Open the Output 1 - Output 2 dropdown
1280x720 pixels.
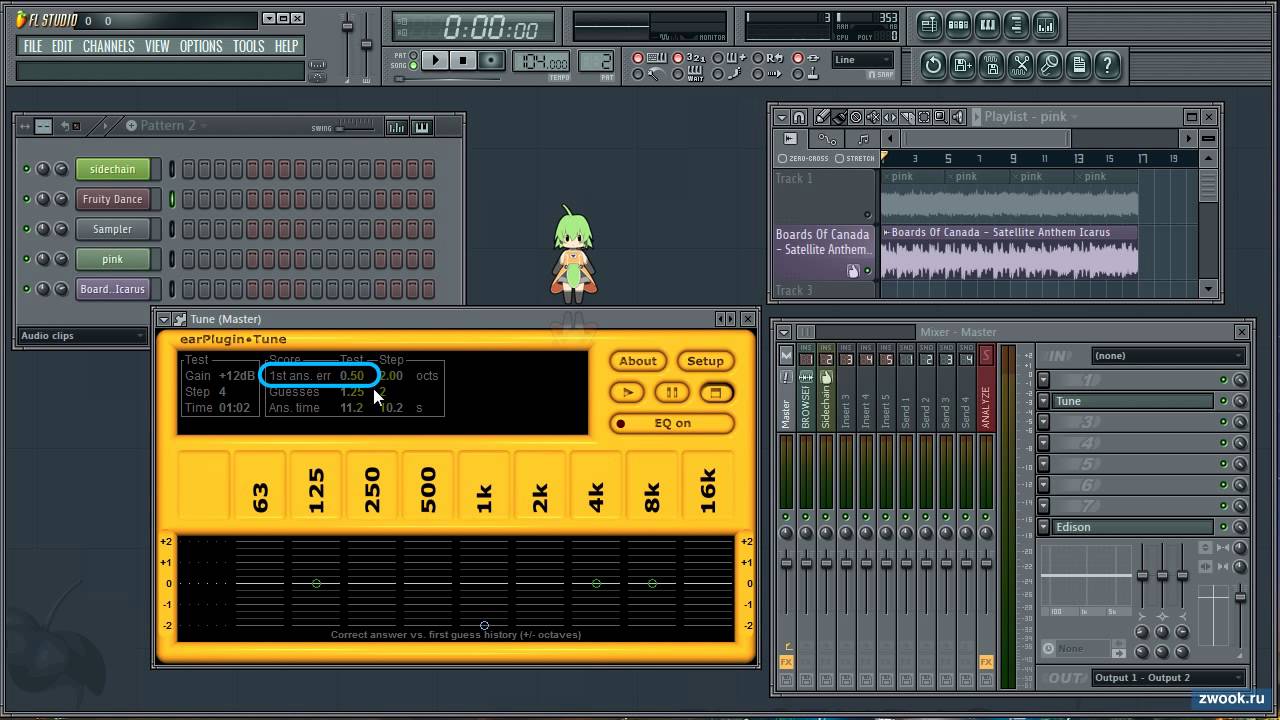(x=1168, y=677)
